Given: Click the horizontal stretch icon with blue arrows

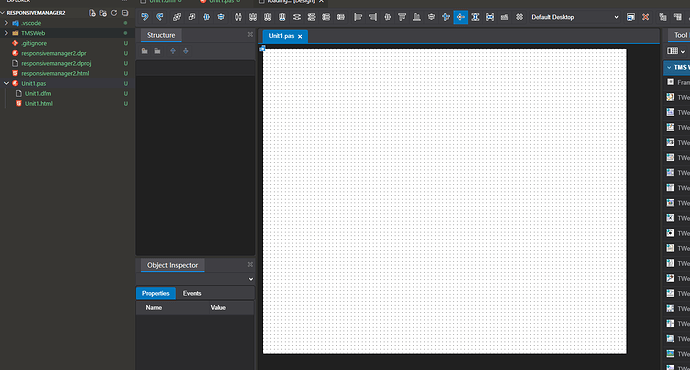Looking at the screenshot, I should coord(490,17).
